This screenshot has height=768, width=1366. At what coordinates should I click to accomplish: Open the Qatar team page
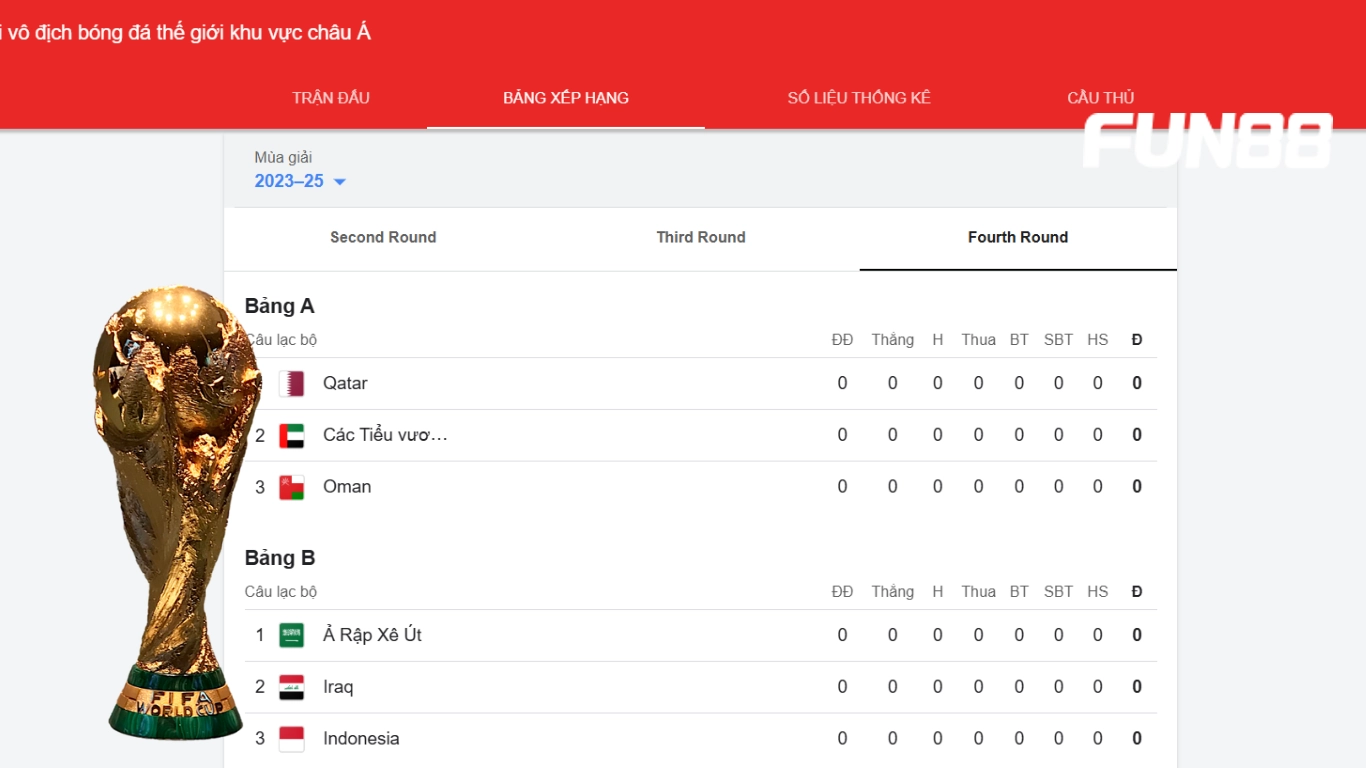[x=345, y=383]
